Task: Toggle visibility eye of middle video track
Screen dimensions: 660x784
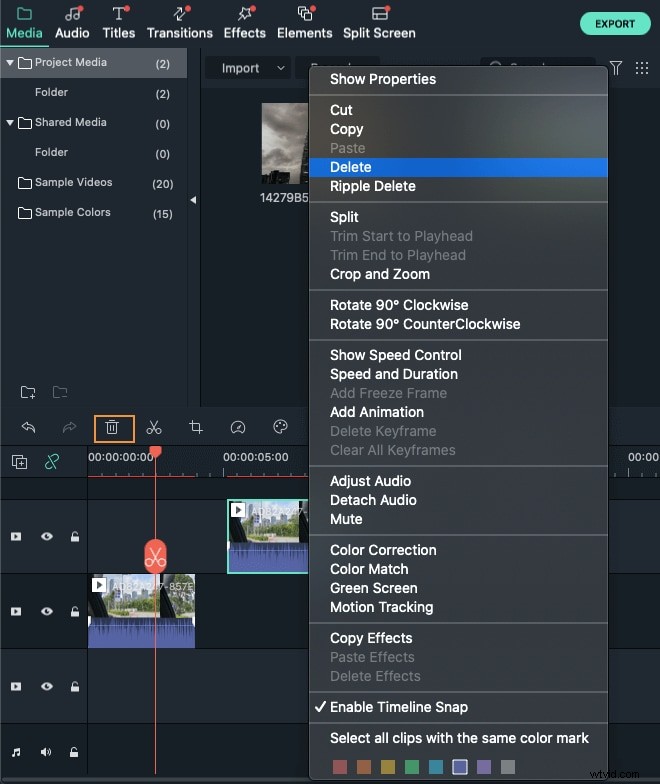Action: (x=47, y=611)
